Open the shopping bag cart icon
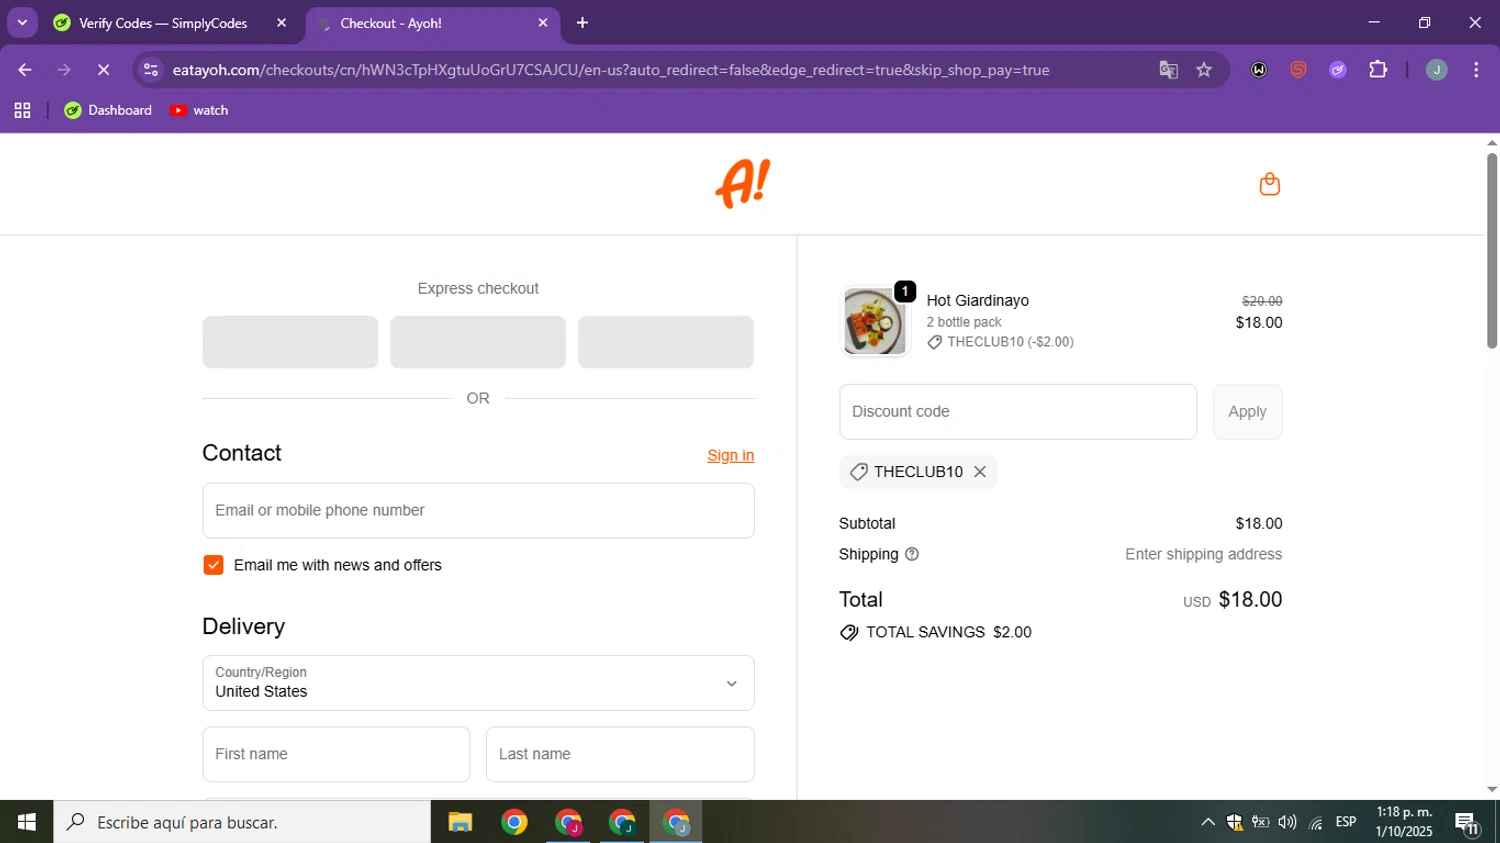The height and width of the screenshot is (843, 1500). coord(1269,184)
